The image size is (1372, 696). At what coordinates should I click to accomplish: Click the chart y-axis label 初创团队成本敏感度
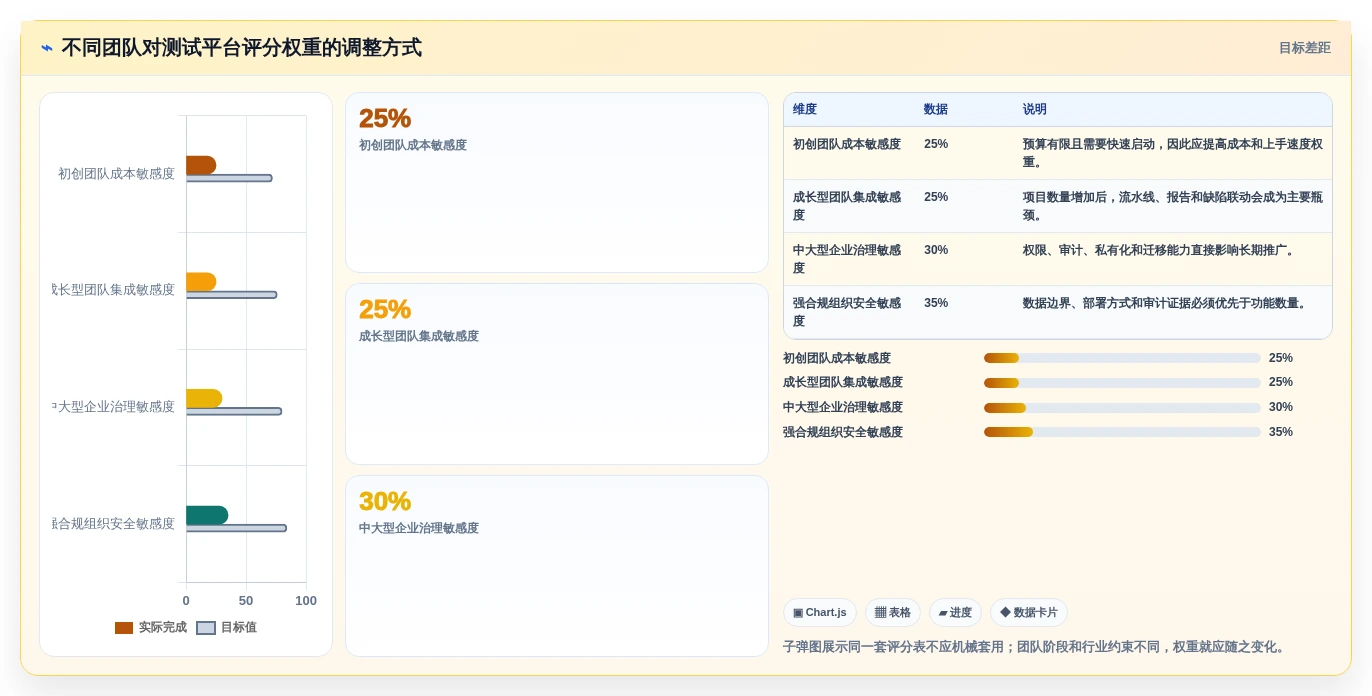(116, 174)
